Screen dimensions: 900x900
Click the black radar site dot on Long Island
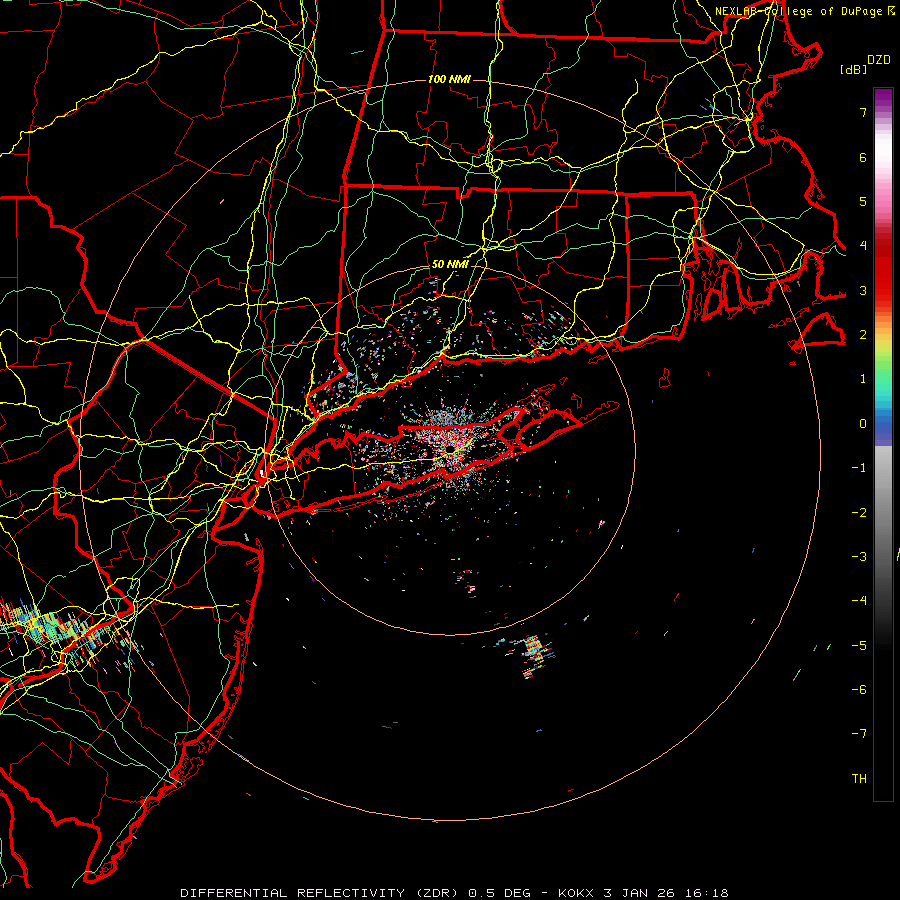[x=451, y=448]
